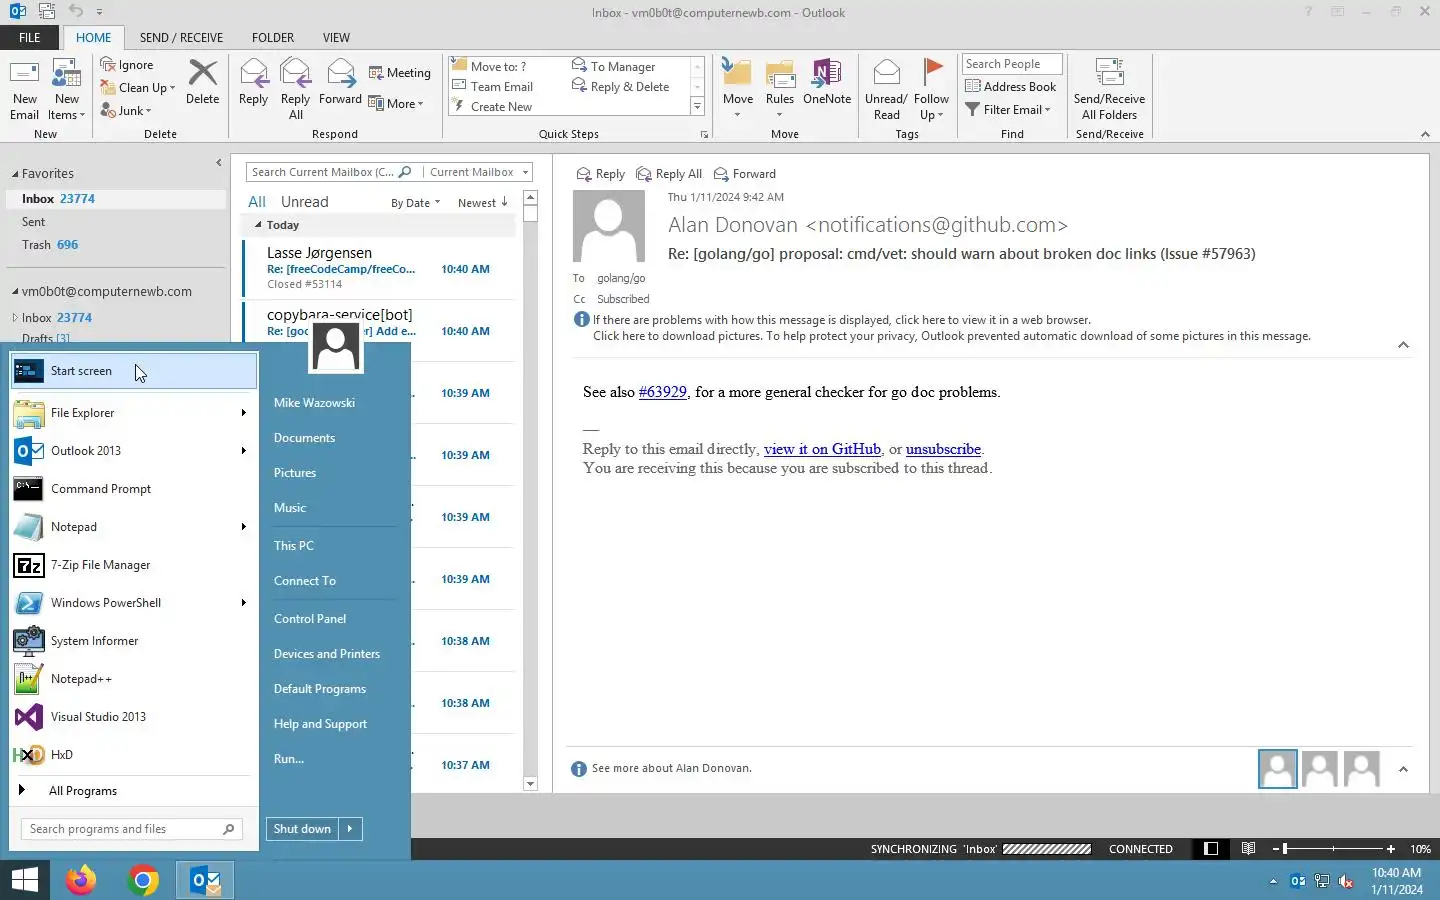
Task: Click the unsubscribe link
Action: pyautogui.click(x=943, y=449)
